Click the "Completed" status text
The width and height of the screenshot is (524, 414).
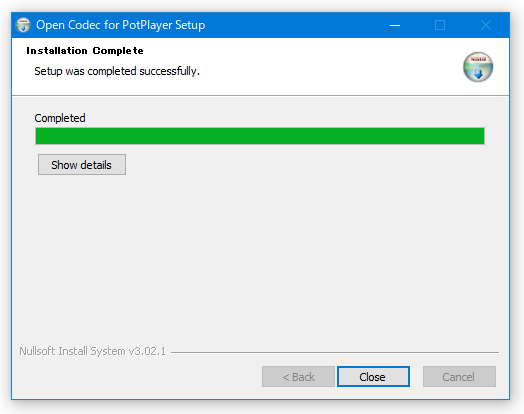(x=60, y=118)
